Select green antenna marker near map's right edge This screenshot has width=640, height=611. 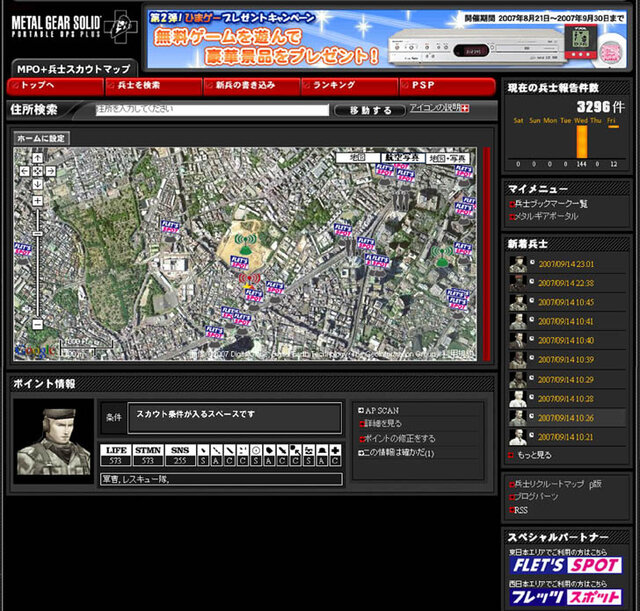coord(442,256)
